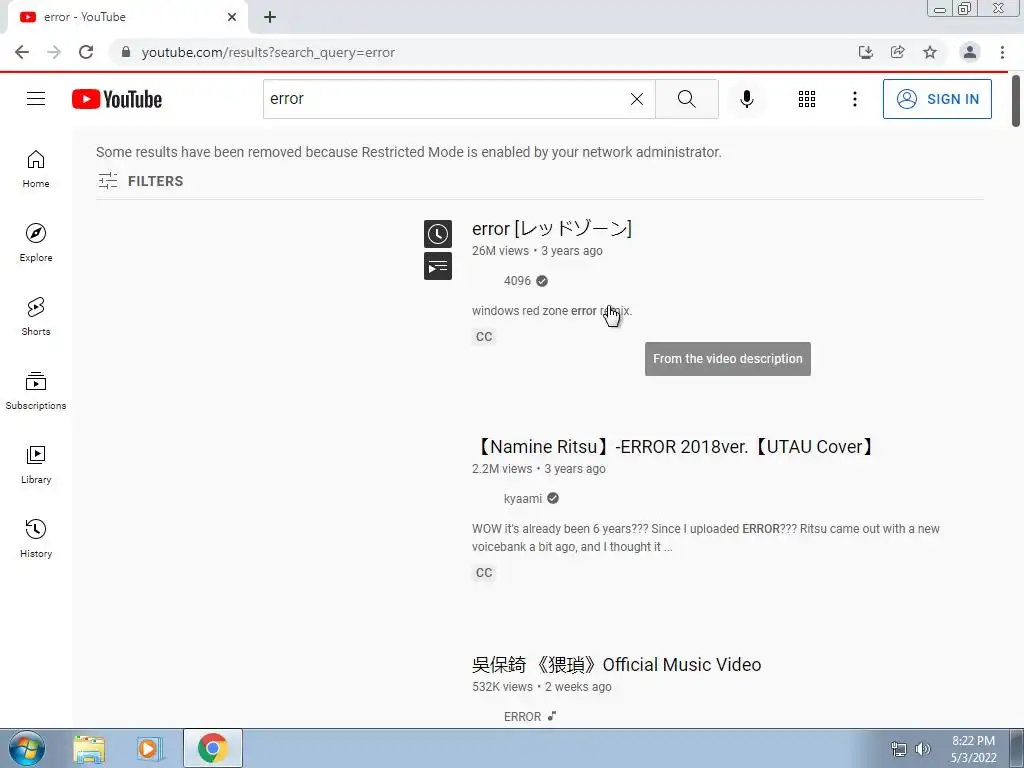Open the Namine Ritsu ERROR 2018ver video
Screen dimensions: 1024x768
[674, 447]
